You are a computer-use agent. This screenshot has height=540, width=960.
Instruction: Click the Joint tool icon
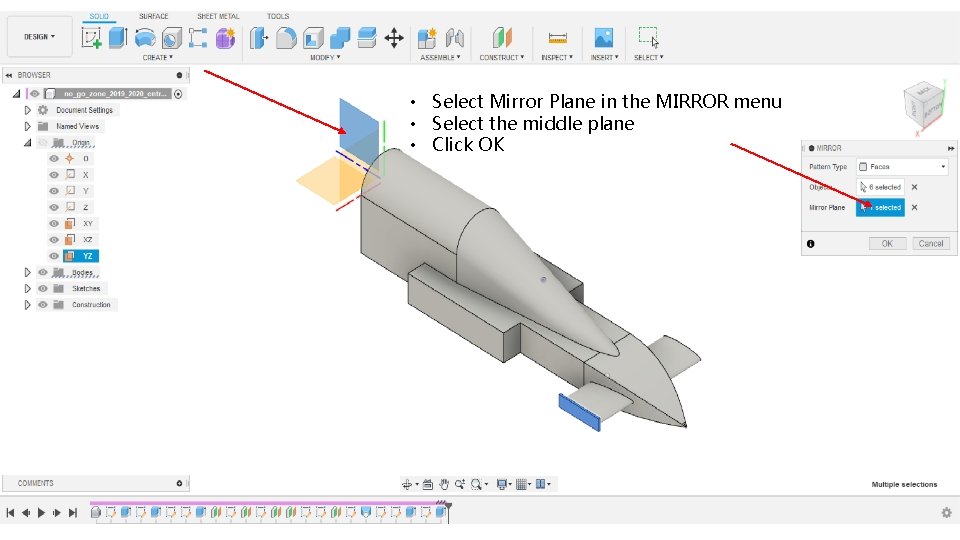click(454, 38)
